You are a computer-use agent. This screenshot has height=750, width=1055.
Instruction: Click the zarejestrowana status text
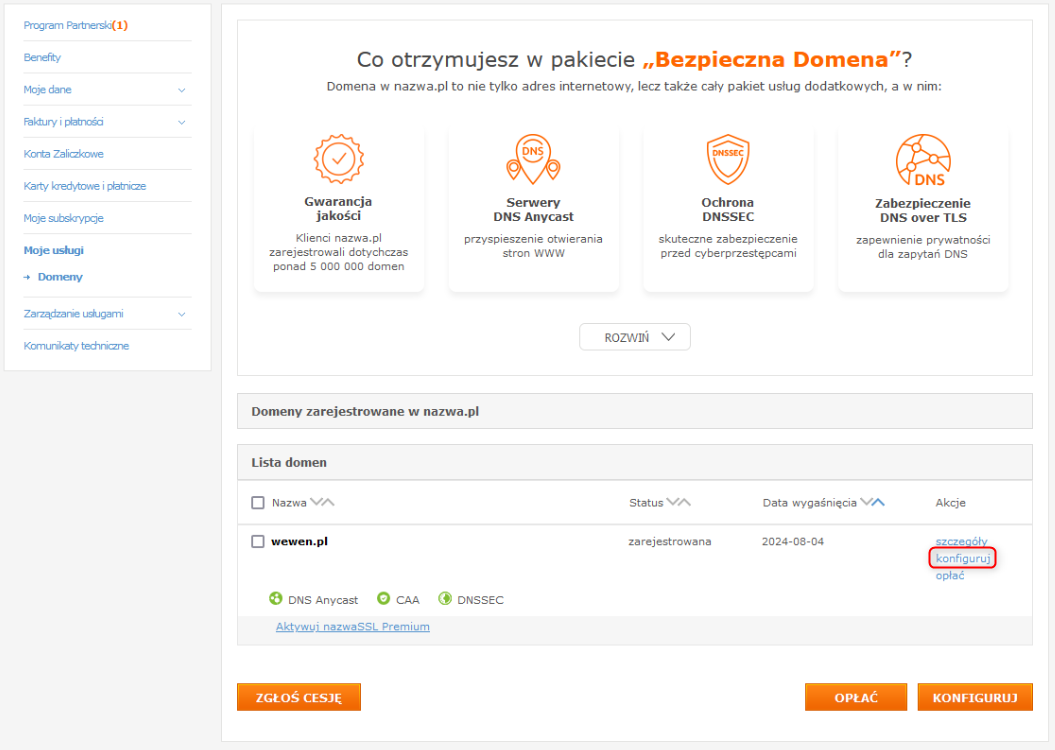coord(669,541)
